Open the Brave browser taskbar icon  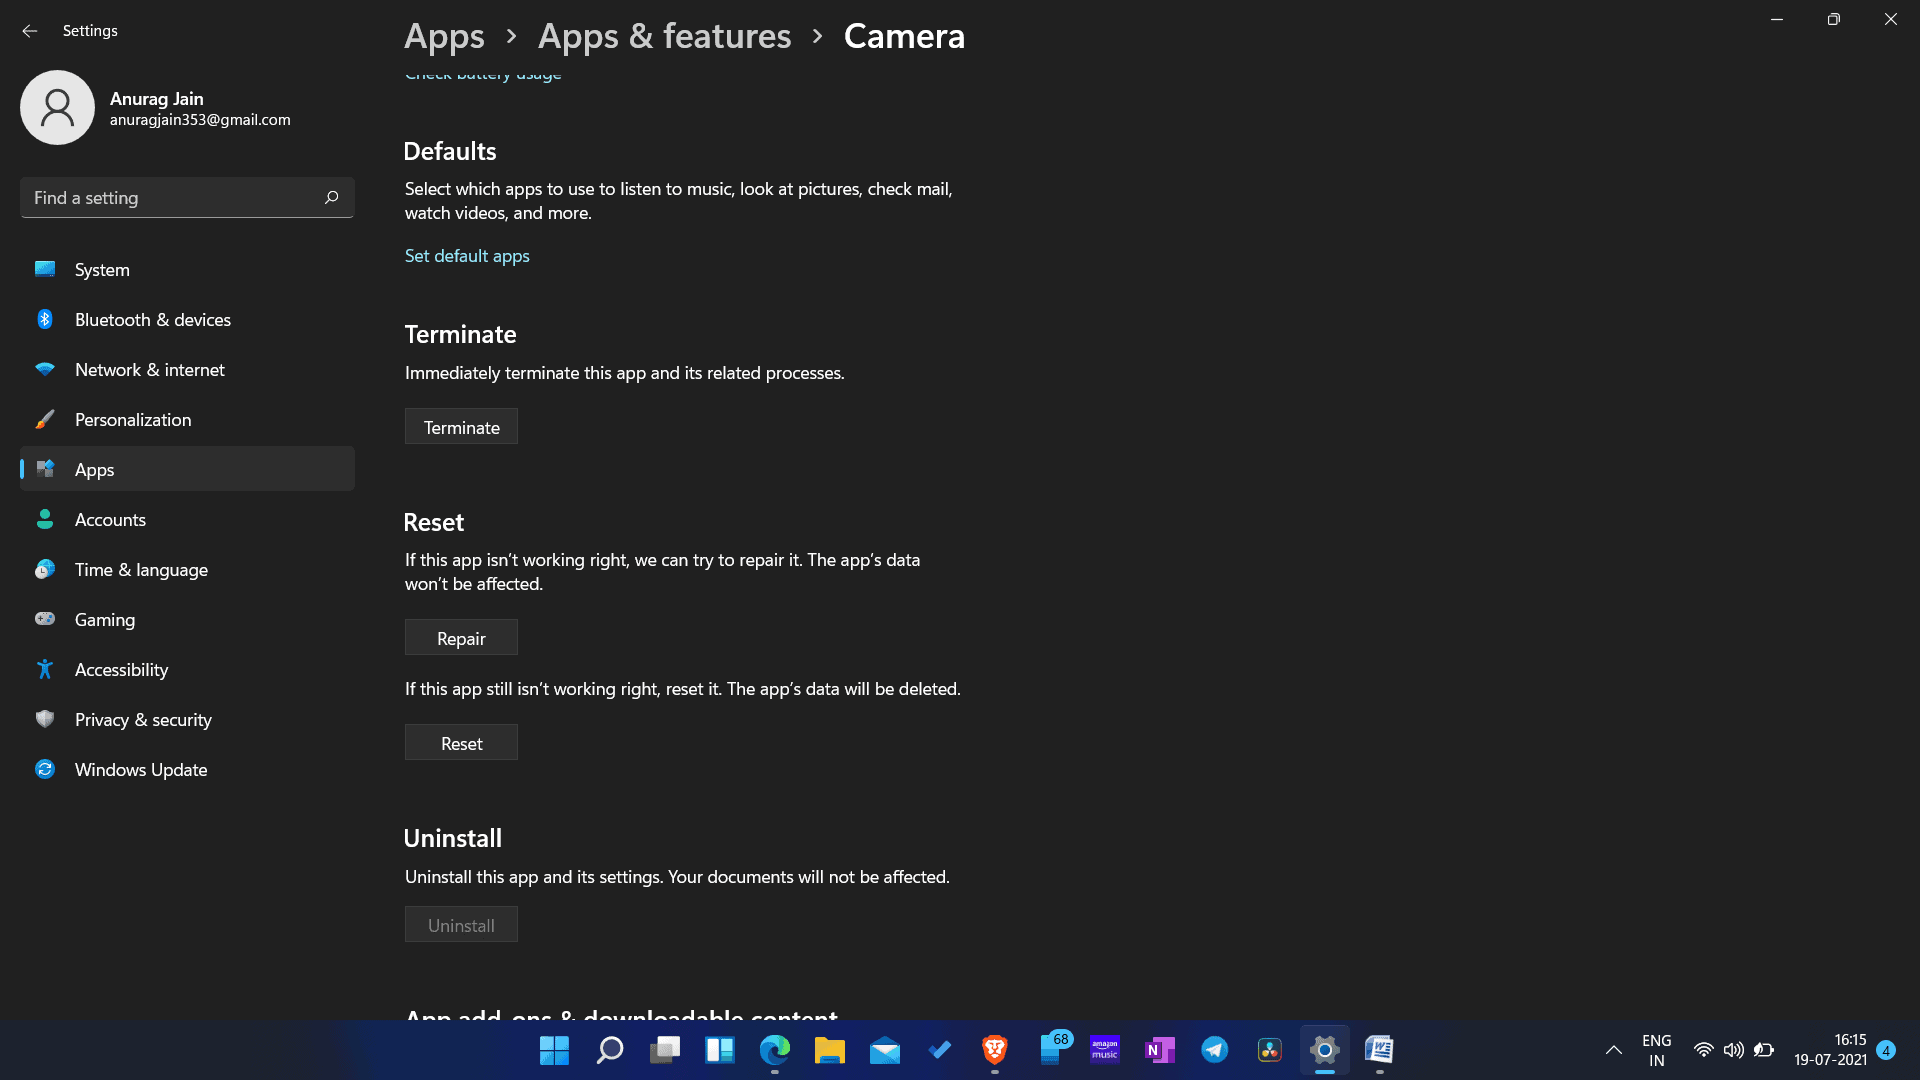[994, 1050]
